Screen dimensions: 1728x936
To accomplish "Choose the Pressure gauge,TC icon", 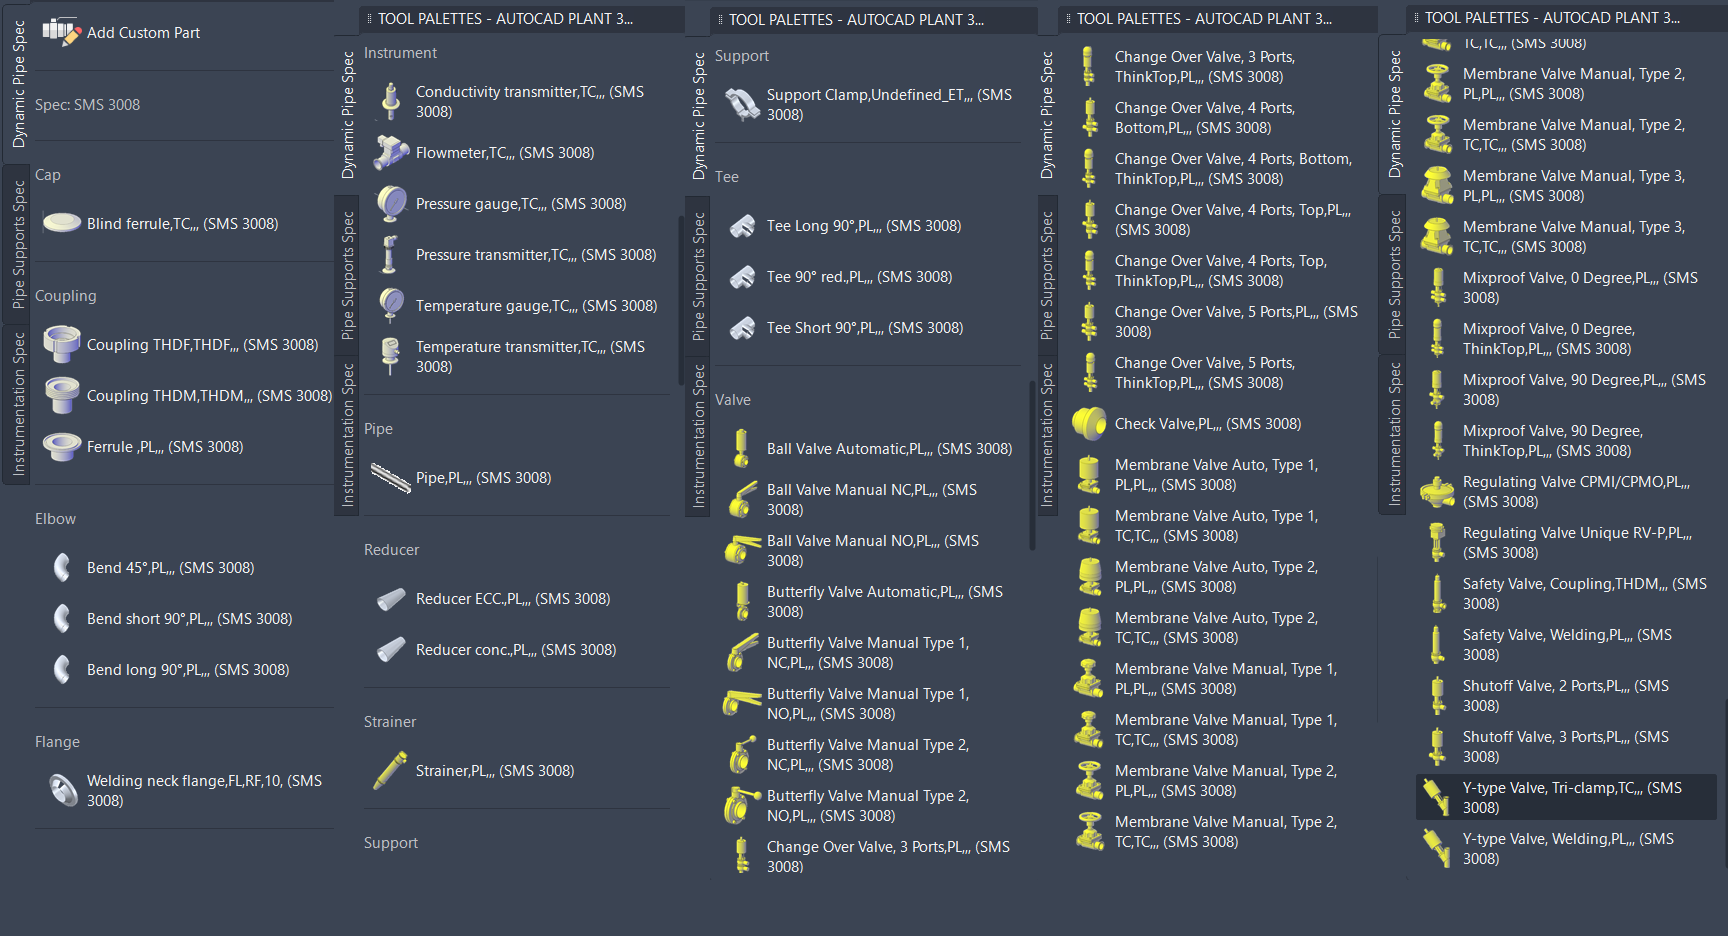I will [391, 203].
